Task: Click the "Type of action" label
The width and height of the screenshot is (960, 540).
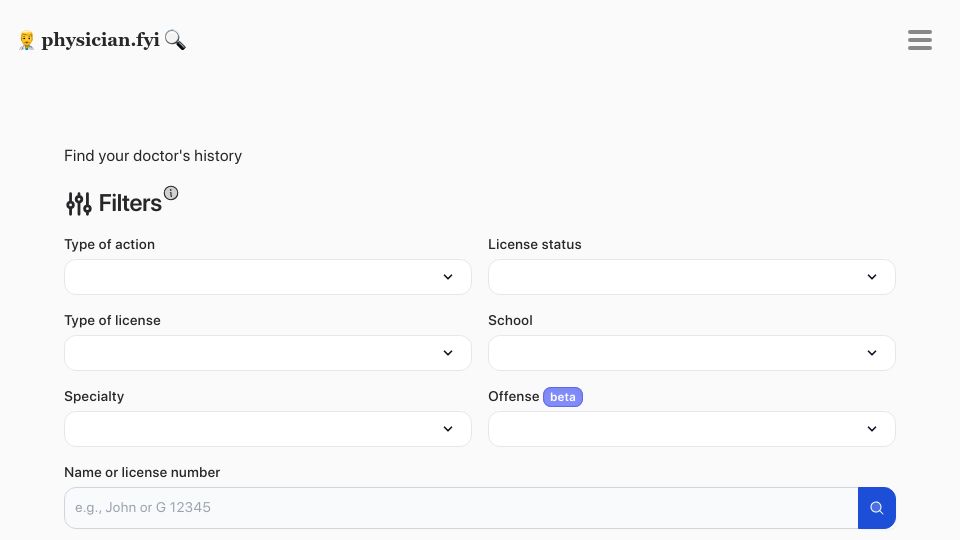Action: [x=110, y=244]
